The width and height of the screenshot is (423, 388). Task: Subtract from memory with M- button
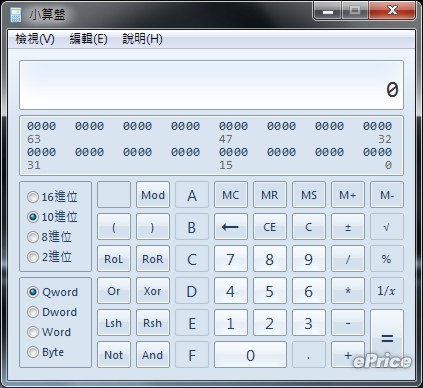tap(387, 195)
